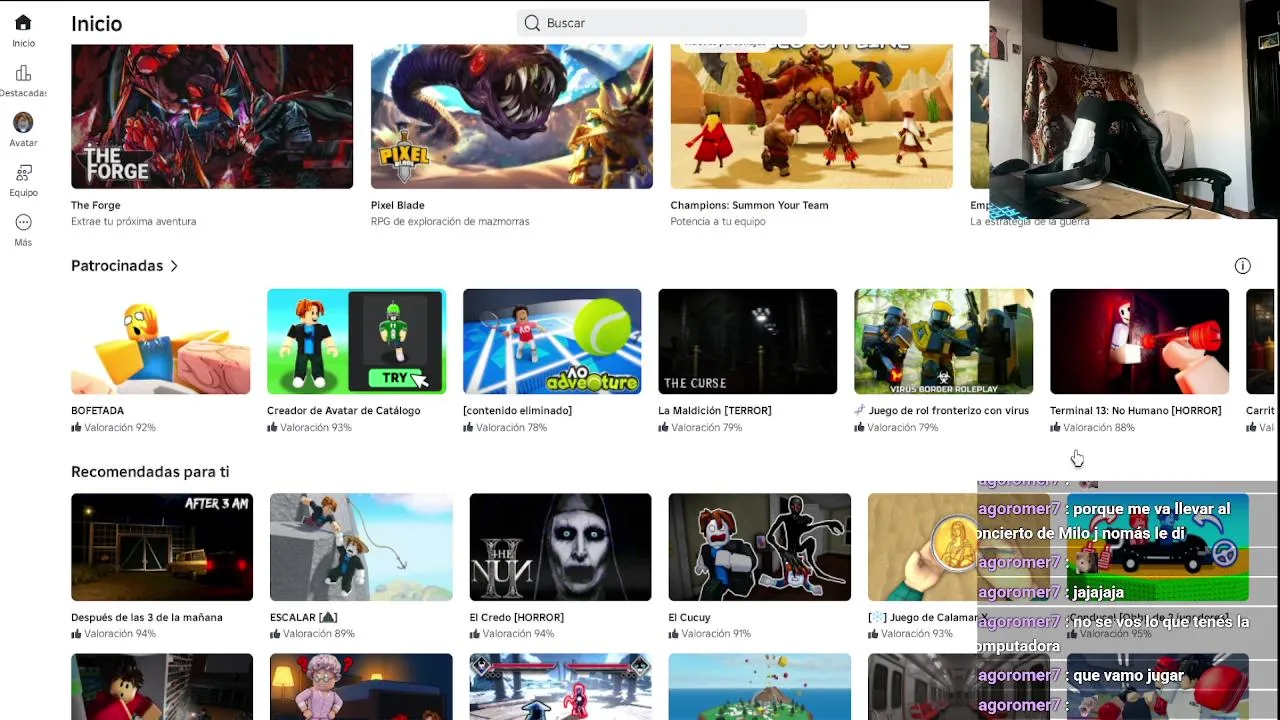Open Champions: Summon Your Team thumbnail

point(812,116)
